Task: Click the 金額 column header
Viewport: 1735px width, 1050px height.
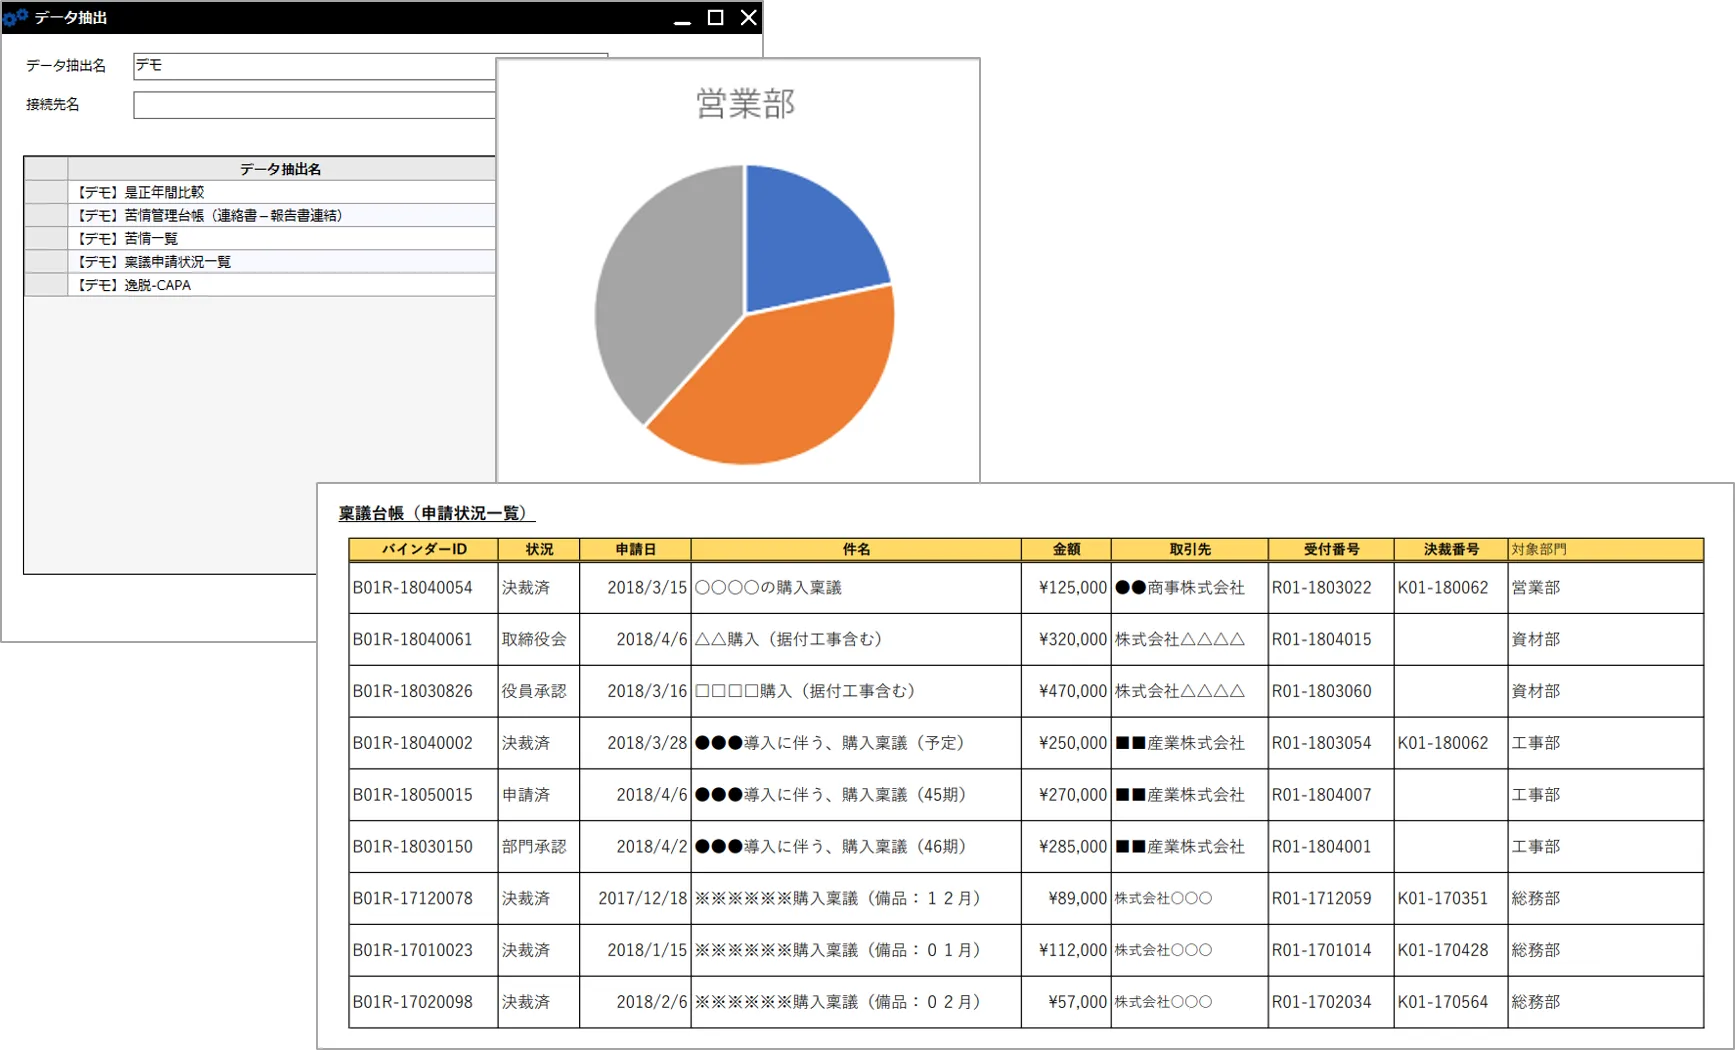Action: coord(1066,549)
